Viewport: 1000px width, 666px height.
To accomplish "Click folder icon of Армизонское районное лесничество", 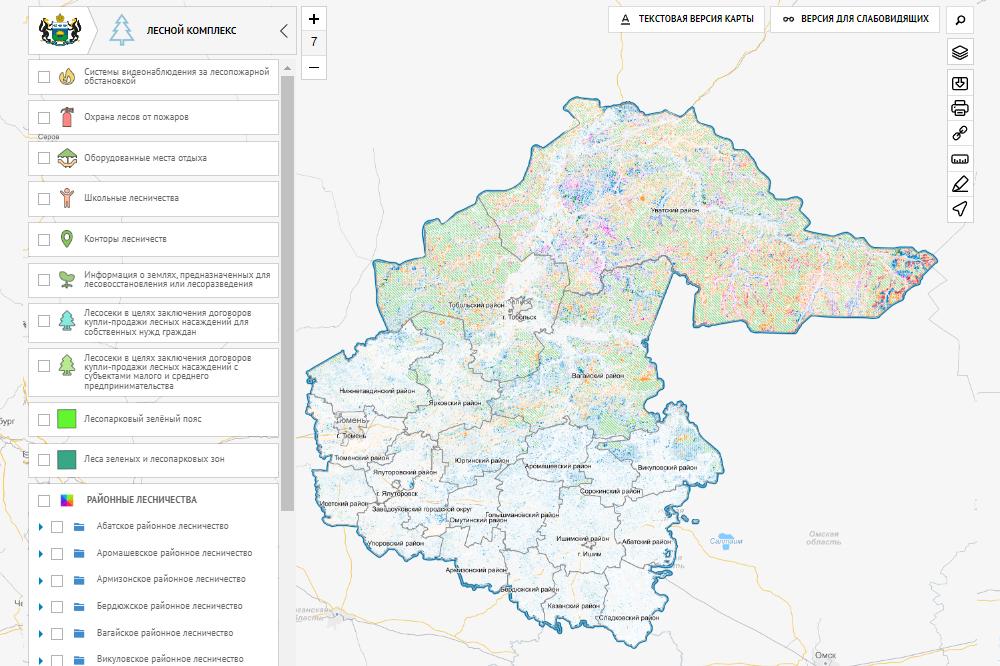I will pyautogui.click(x=79, y=580).
